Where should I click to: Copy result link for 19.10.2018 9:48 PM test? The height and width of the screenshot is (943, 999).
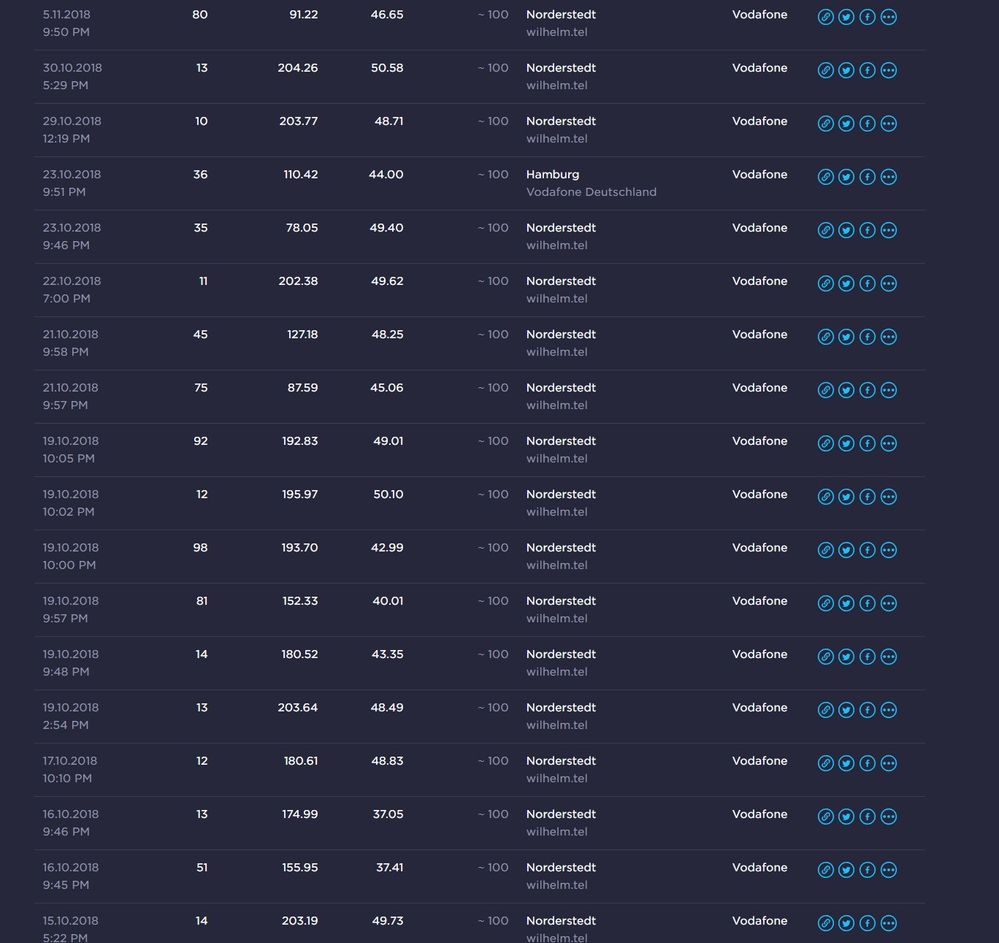[x=826, y=657]
